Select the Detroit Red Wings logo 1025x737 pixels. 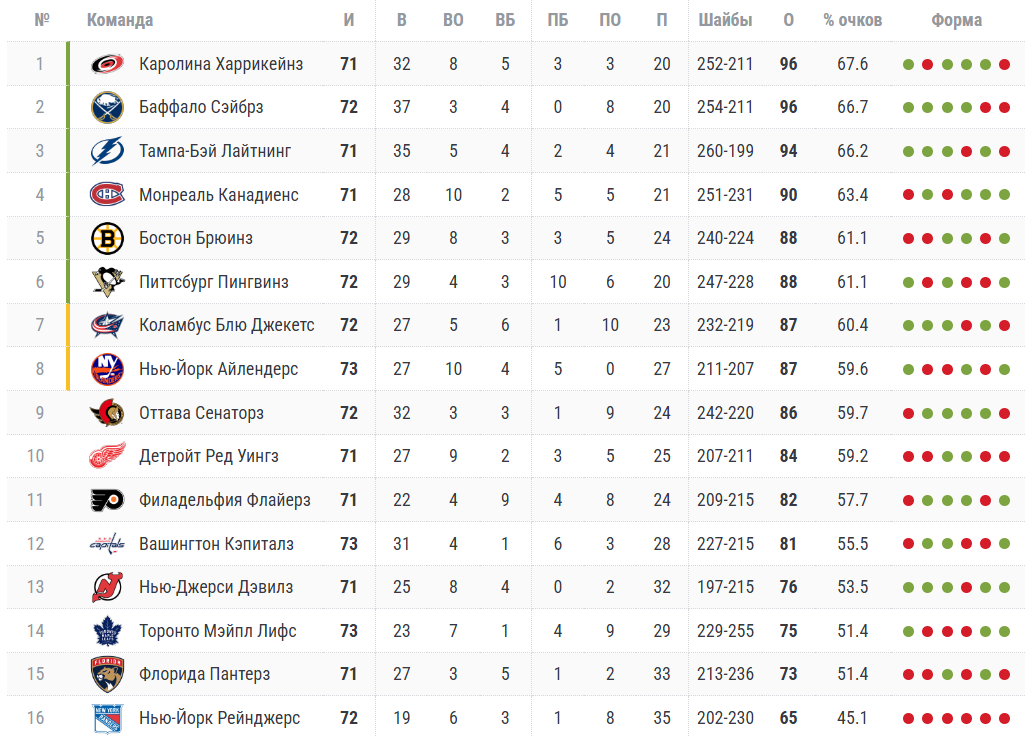point(107,456)
